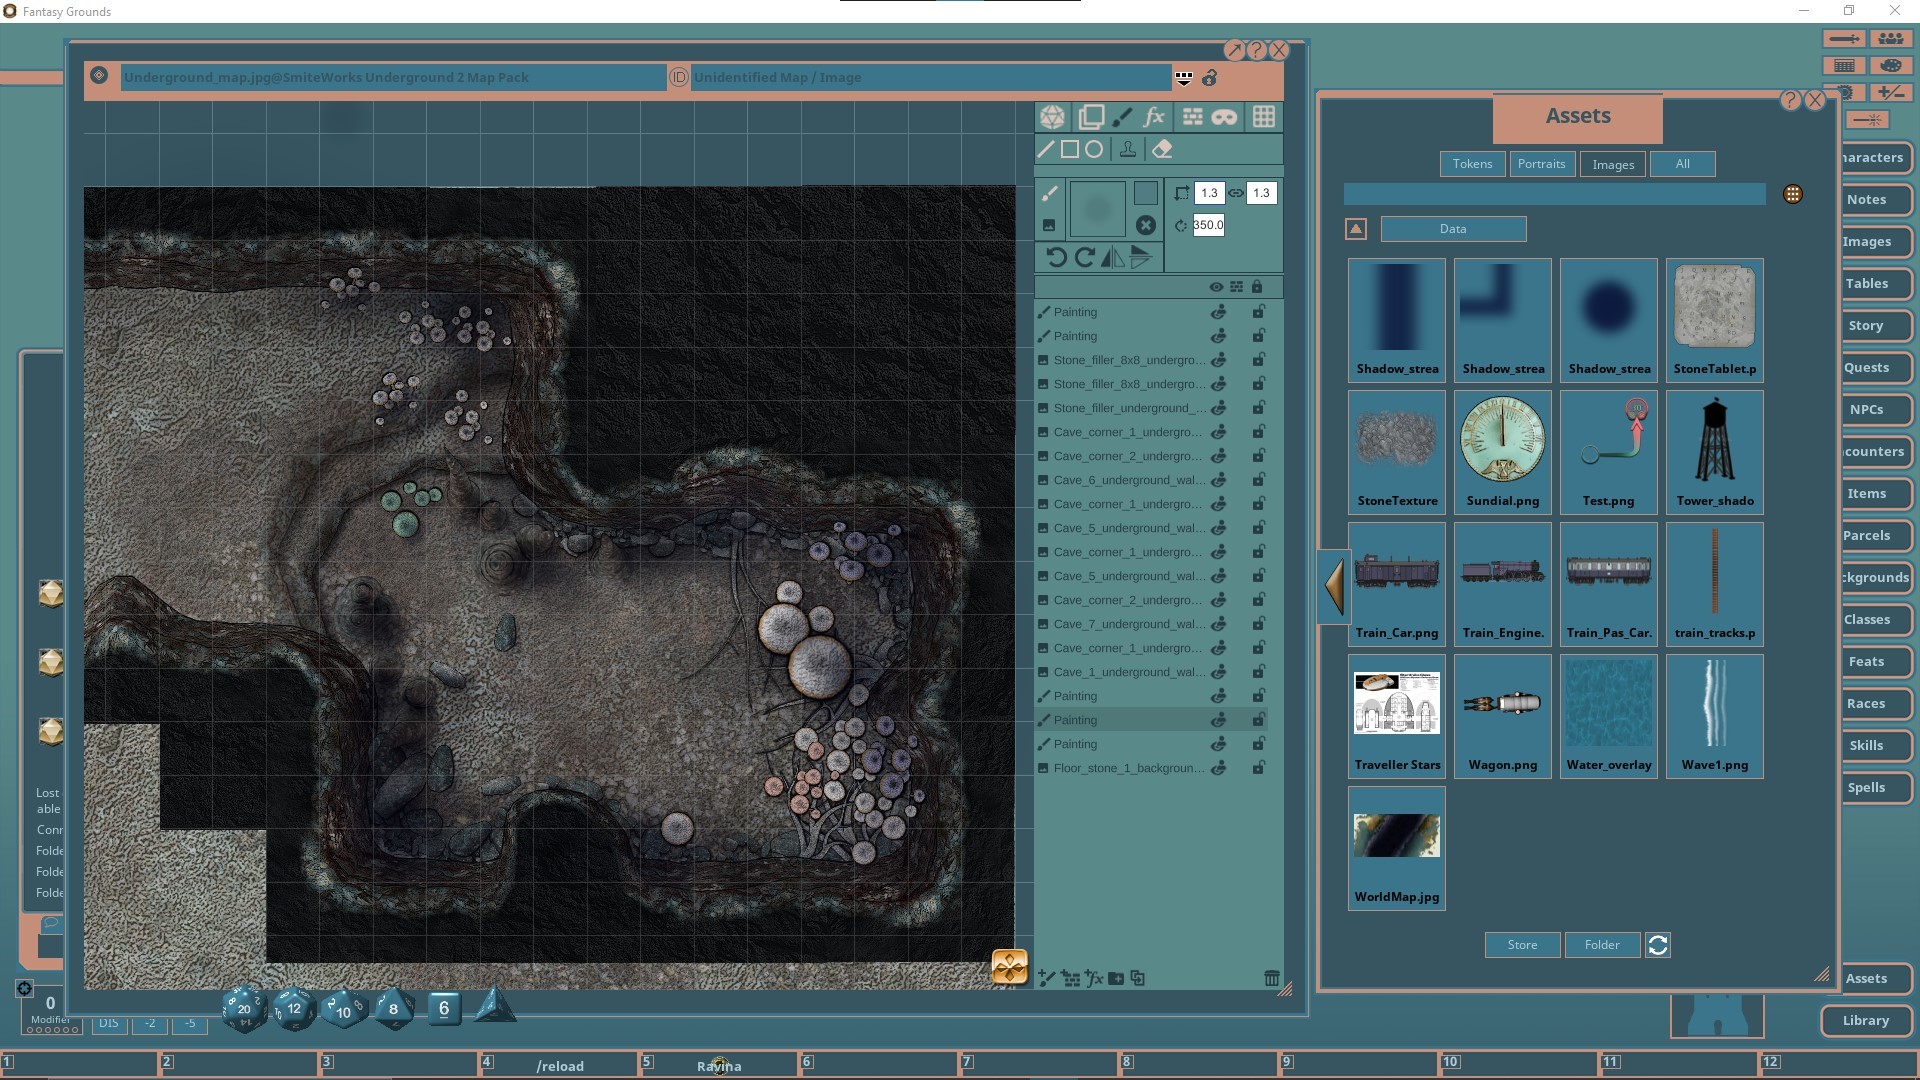The image size is (1920, 1080).
Task: Hide the Floor_stone_1_backgroun layer
Action: point(1219,768)
